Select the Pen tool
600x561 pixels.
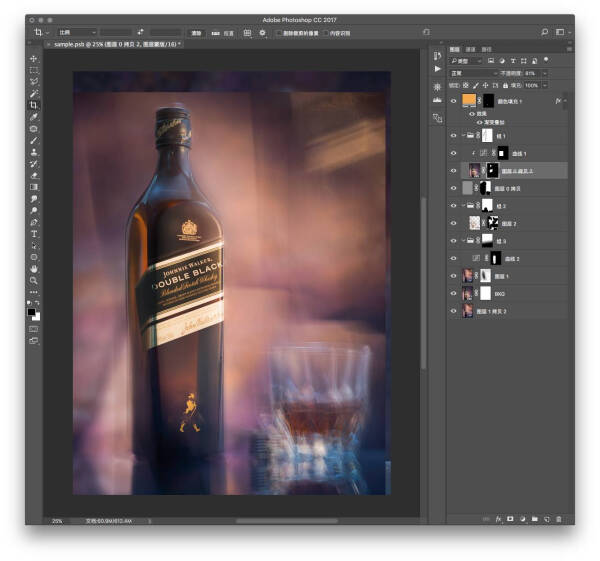click(x=34, y=222)
